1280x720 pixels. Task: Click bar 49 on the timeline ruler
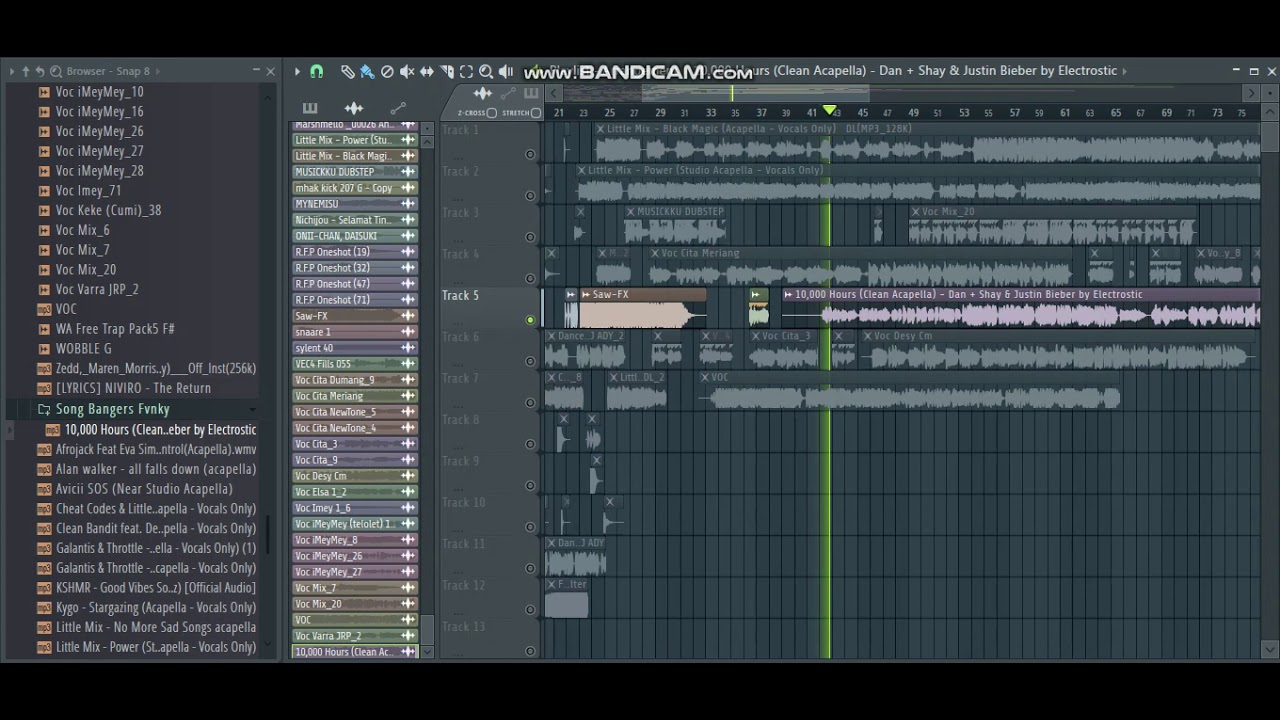[x=913, y=113]
